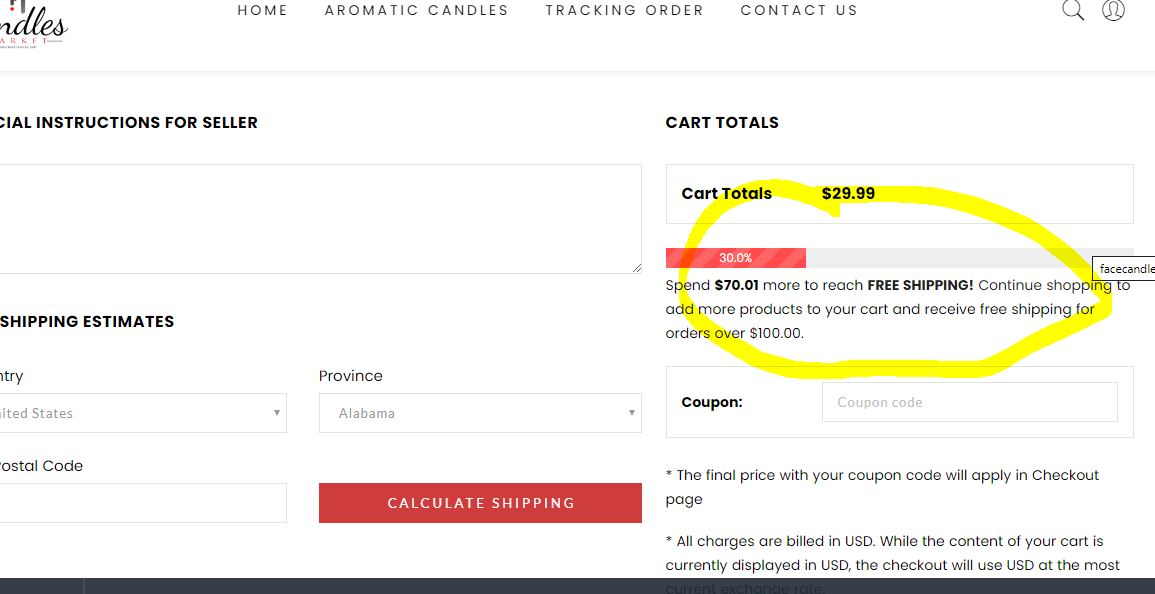Image resolution: width=1155 pixels, height=594 pixels.
Task: Click the red 30.0% progress fill
Action: (735, 258)
